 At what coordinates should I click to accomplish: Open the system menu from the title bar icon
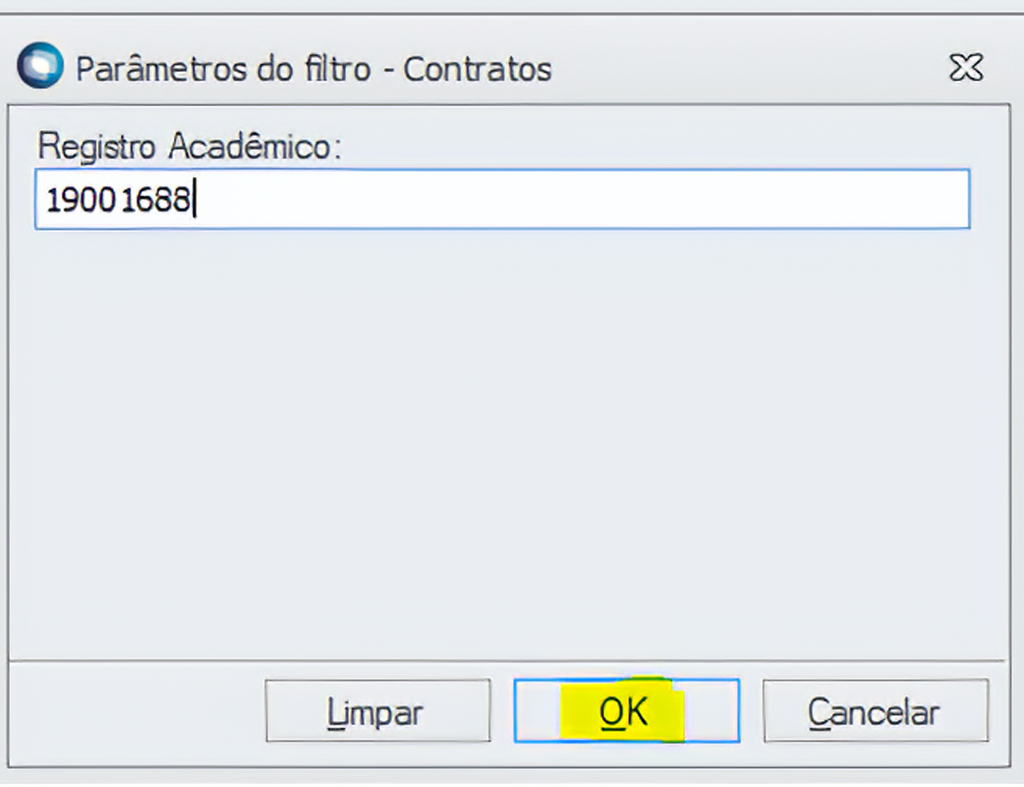point(40,68)
